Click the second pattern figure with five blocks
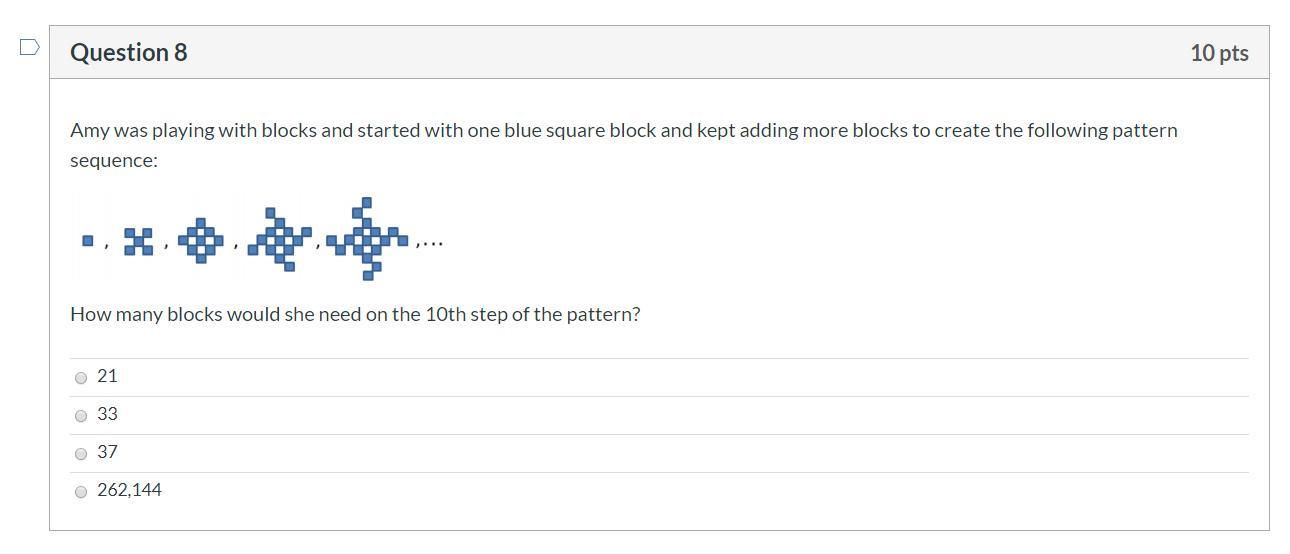Screen dimensions: 1290x554 pyautogui.click(x=138, y=241)
